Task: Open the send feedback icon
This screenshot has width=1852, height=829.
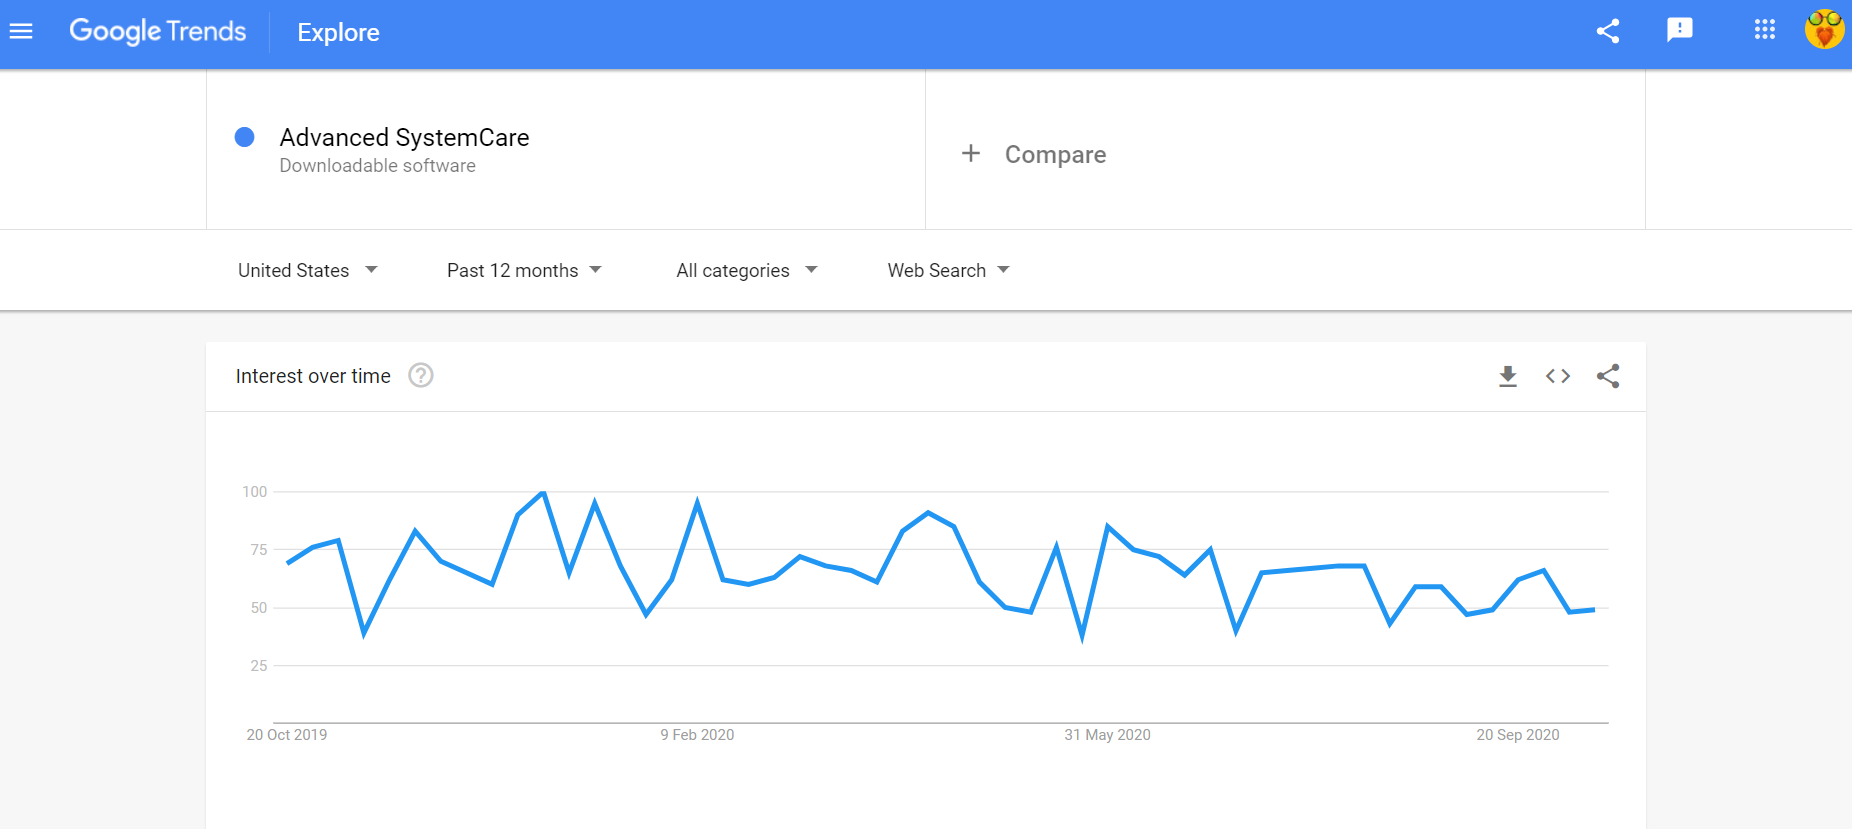Action: pos(1679,31)
